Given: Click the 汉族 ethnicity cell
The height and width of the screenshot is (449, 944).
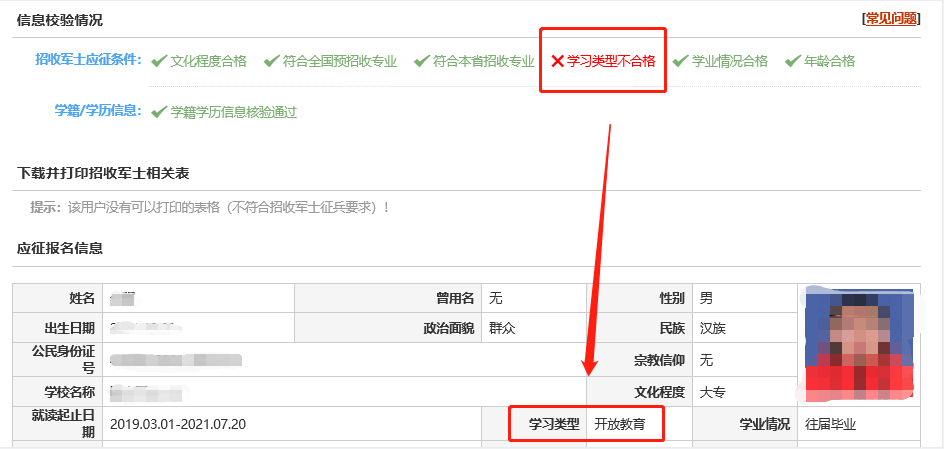Looking at the screenshot, I should tap(712, 327).
